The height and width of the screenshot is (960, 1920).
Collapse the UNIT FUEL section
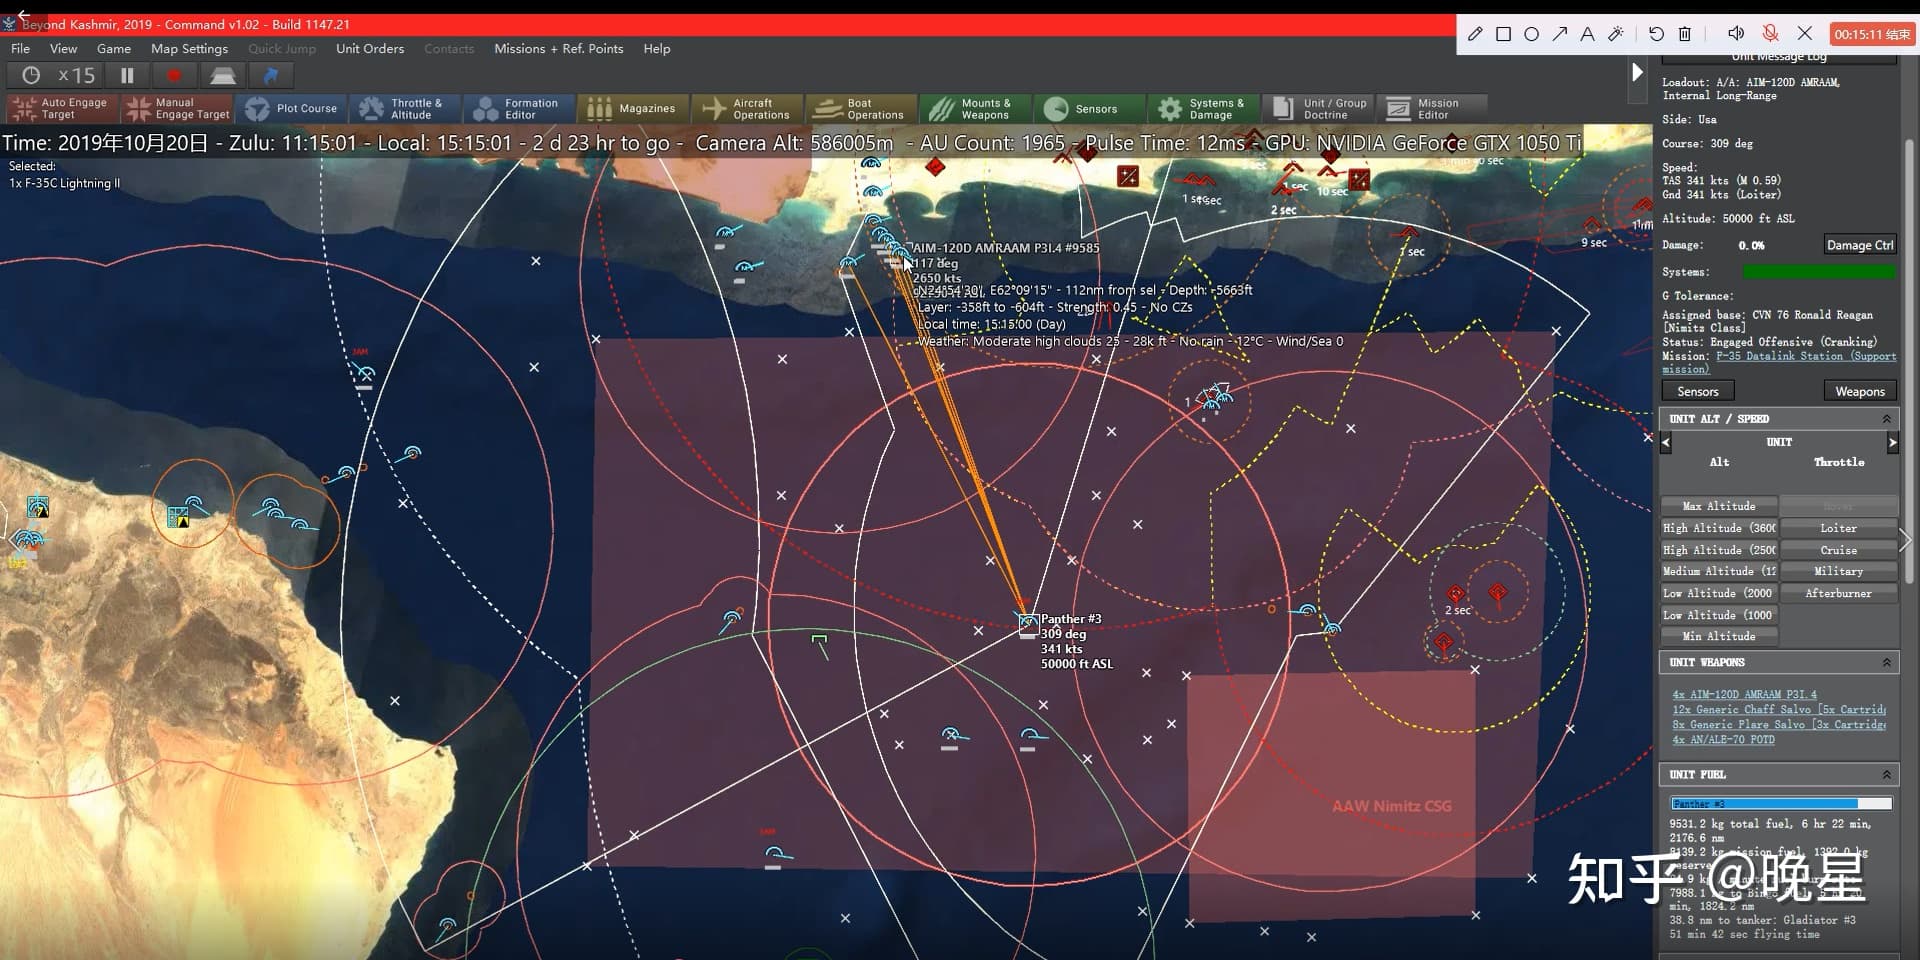[1886, 774]
